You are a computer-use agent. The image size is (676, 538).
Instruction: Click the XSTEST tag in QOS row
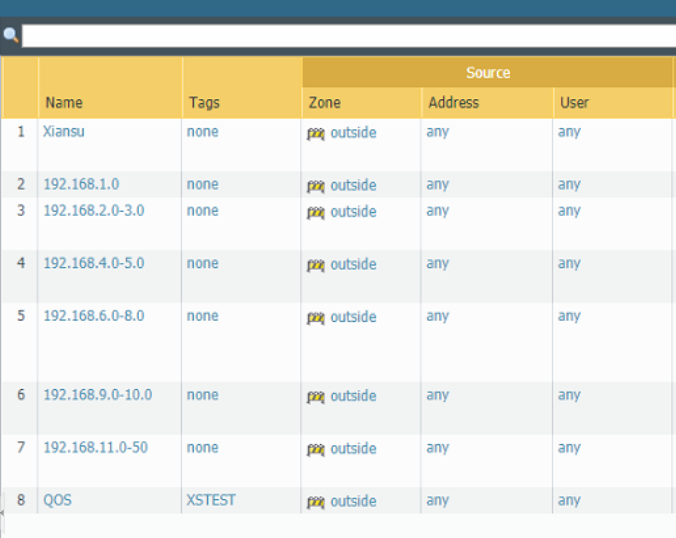[211, 500]
